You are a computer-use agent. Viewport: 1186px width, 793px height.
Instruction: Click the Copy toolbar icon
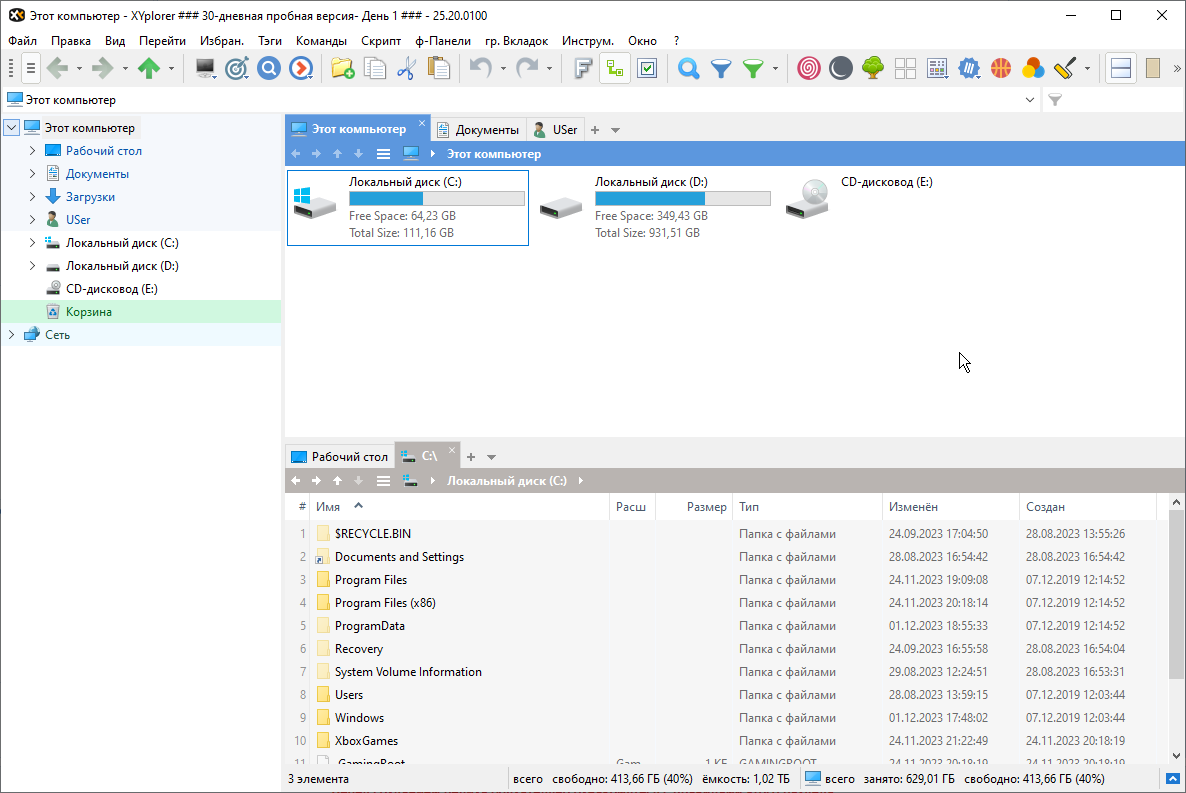pos(375,68)
